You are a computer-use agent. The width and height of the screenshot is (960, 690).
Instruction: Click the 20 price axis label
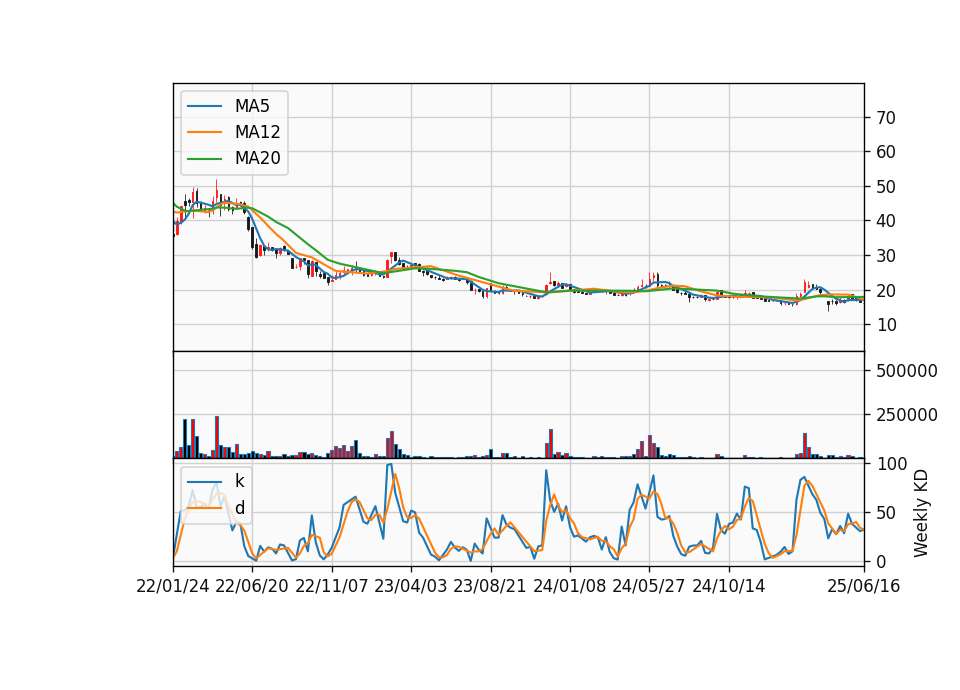click(x=886, y=291)
